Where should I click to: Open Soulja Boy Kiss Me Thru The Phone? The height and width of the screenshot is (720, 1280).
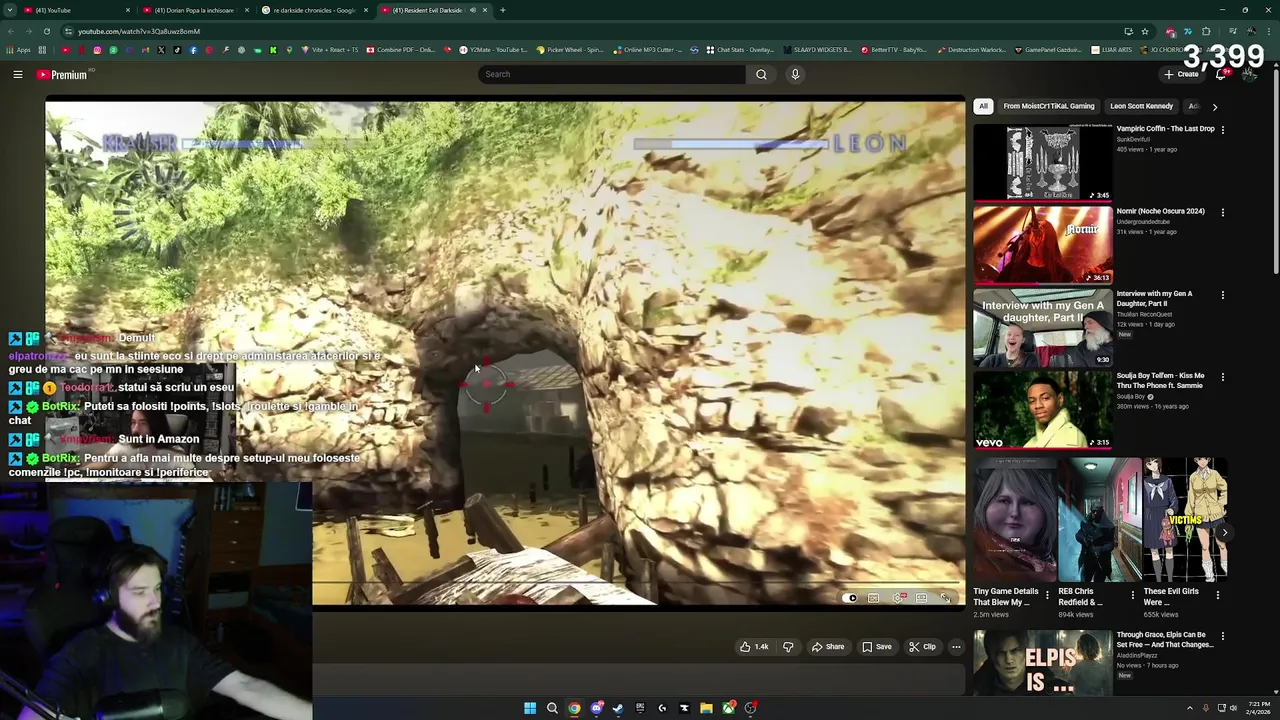1042,410
